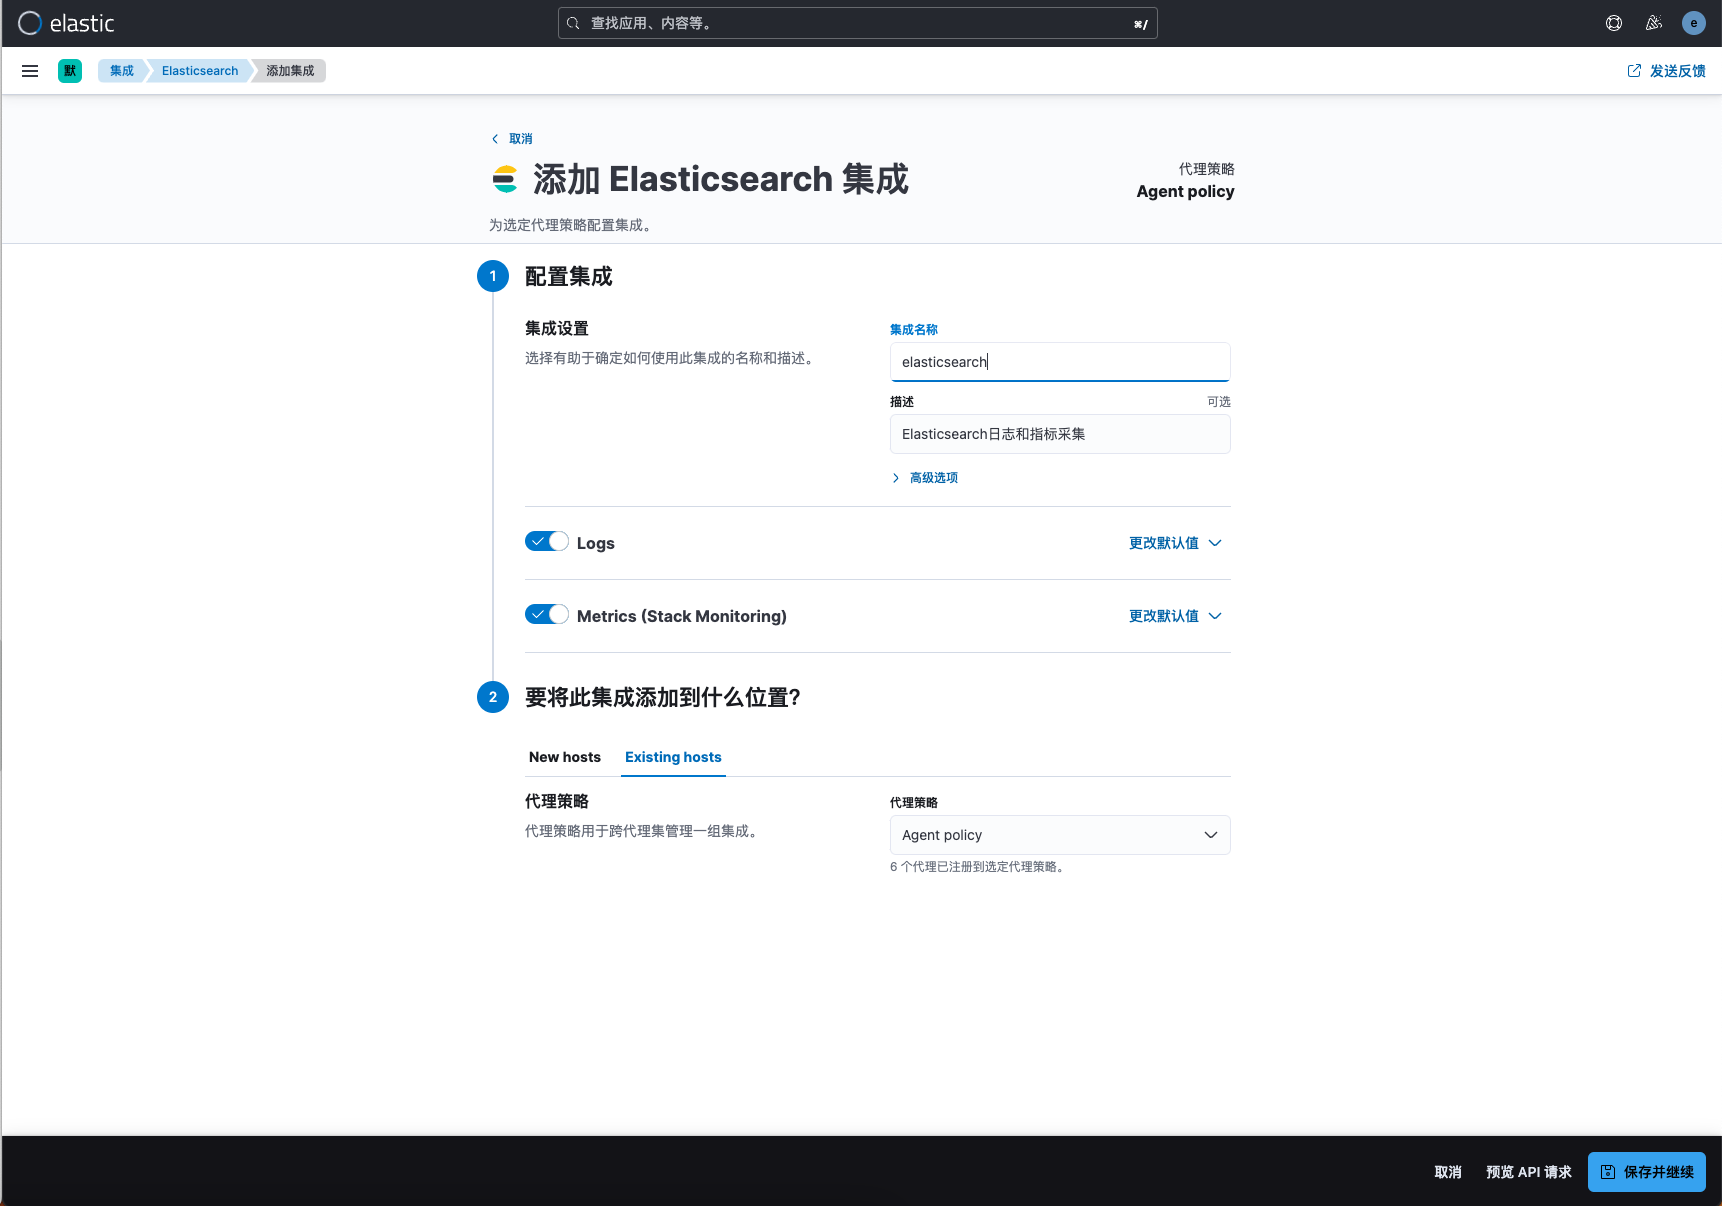The width and height of the screenshot is (1722, 1206).
Task: Go to Elasticsearch breadcrumb
Action: coord(200,71)
